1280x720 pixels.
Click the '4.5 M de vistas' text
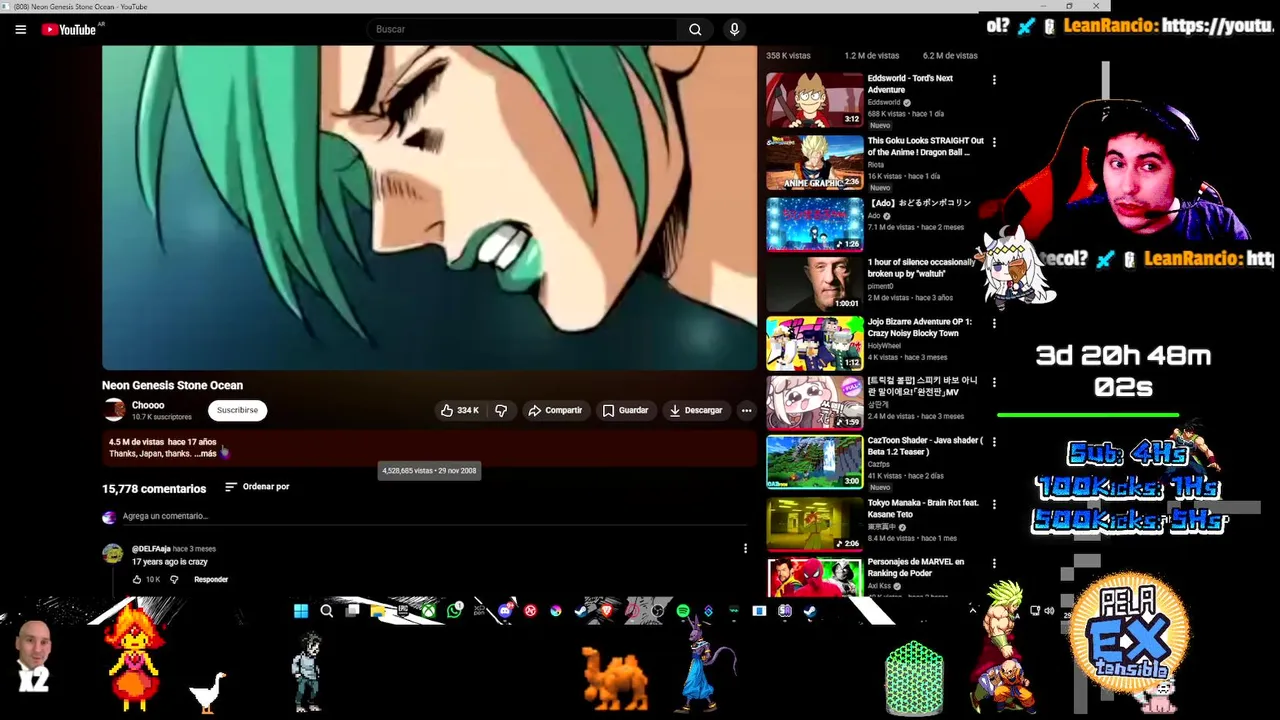click(x=136, y=442)
